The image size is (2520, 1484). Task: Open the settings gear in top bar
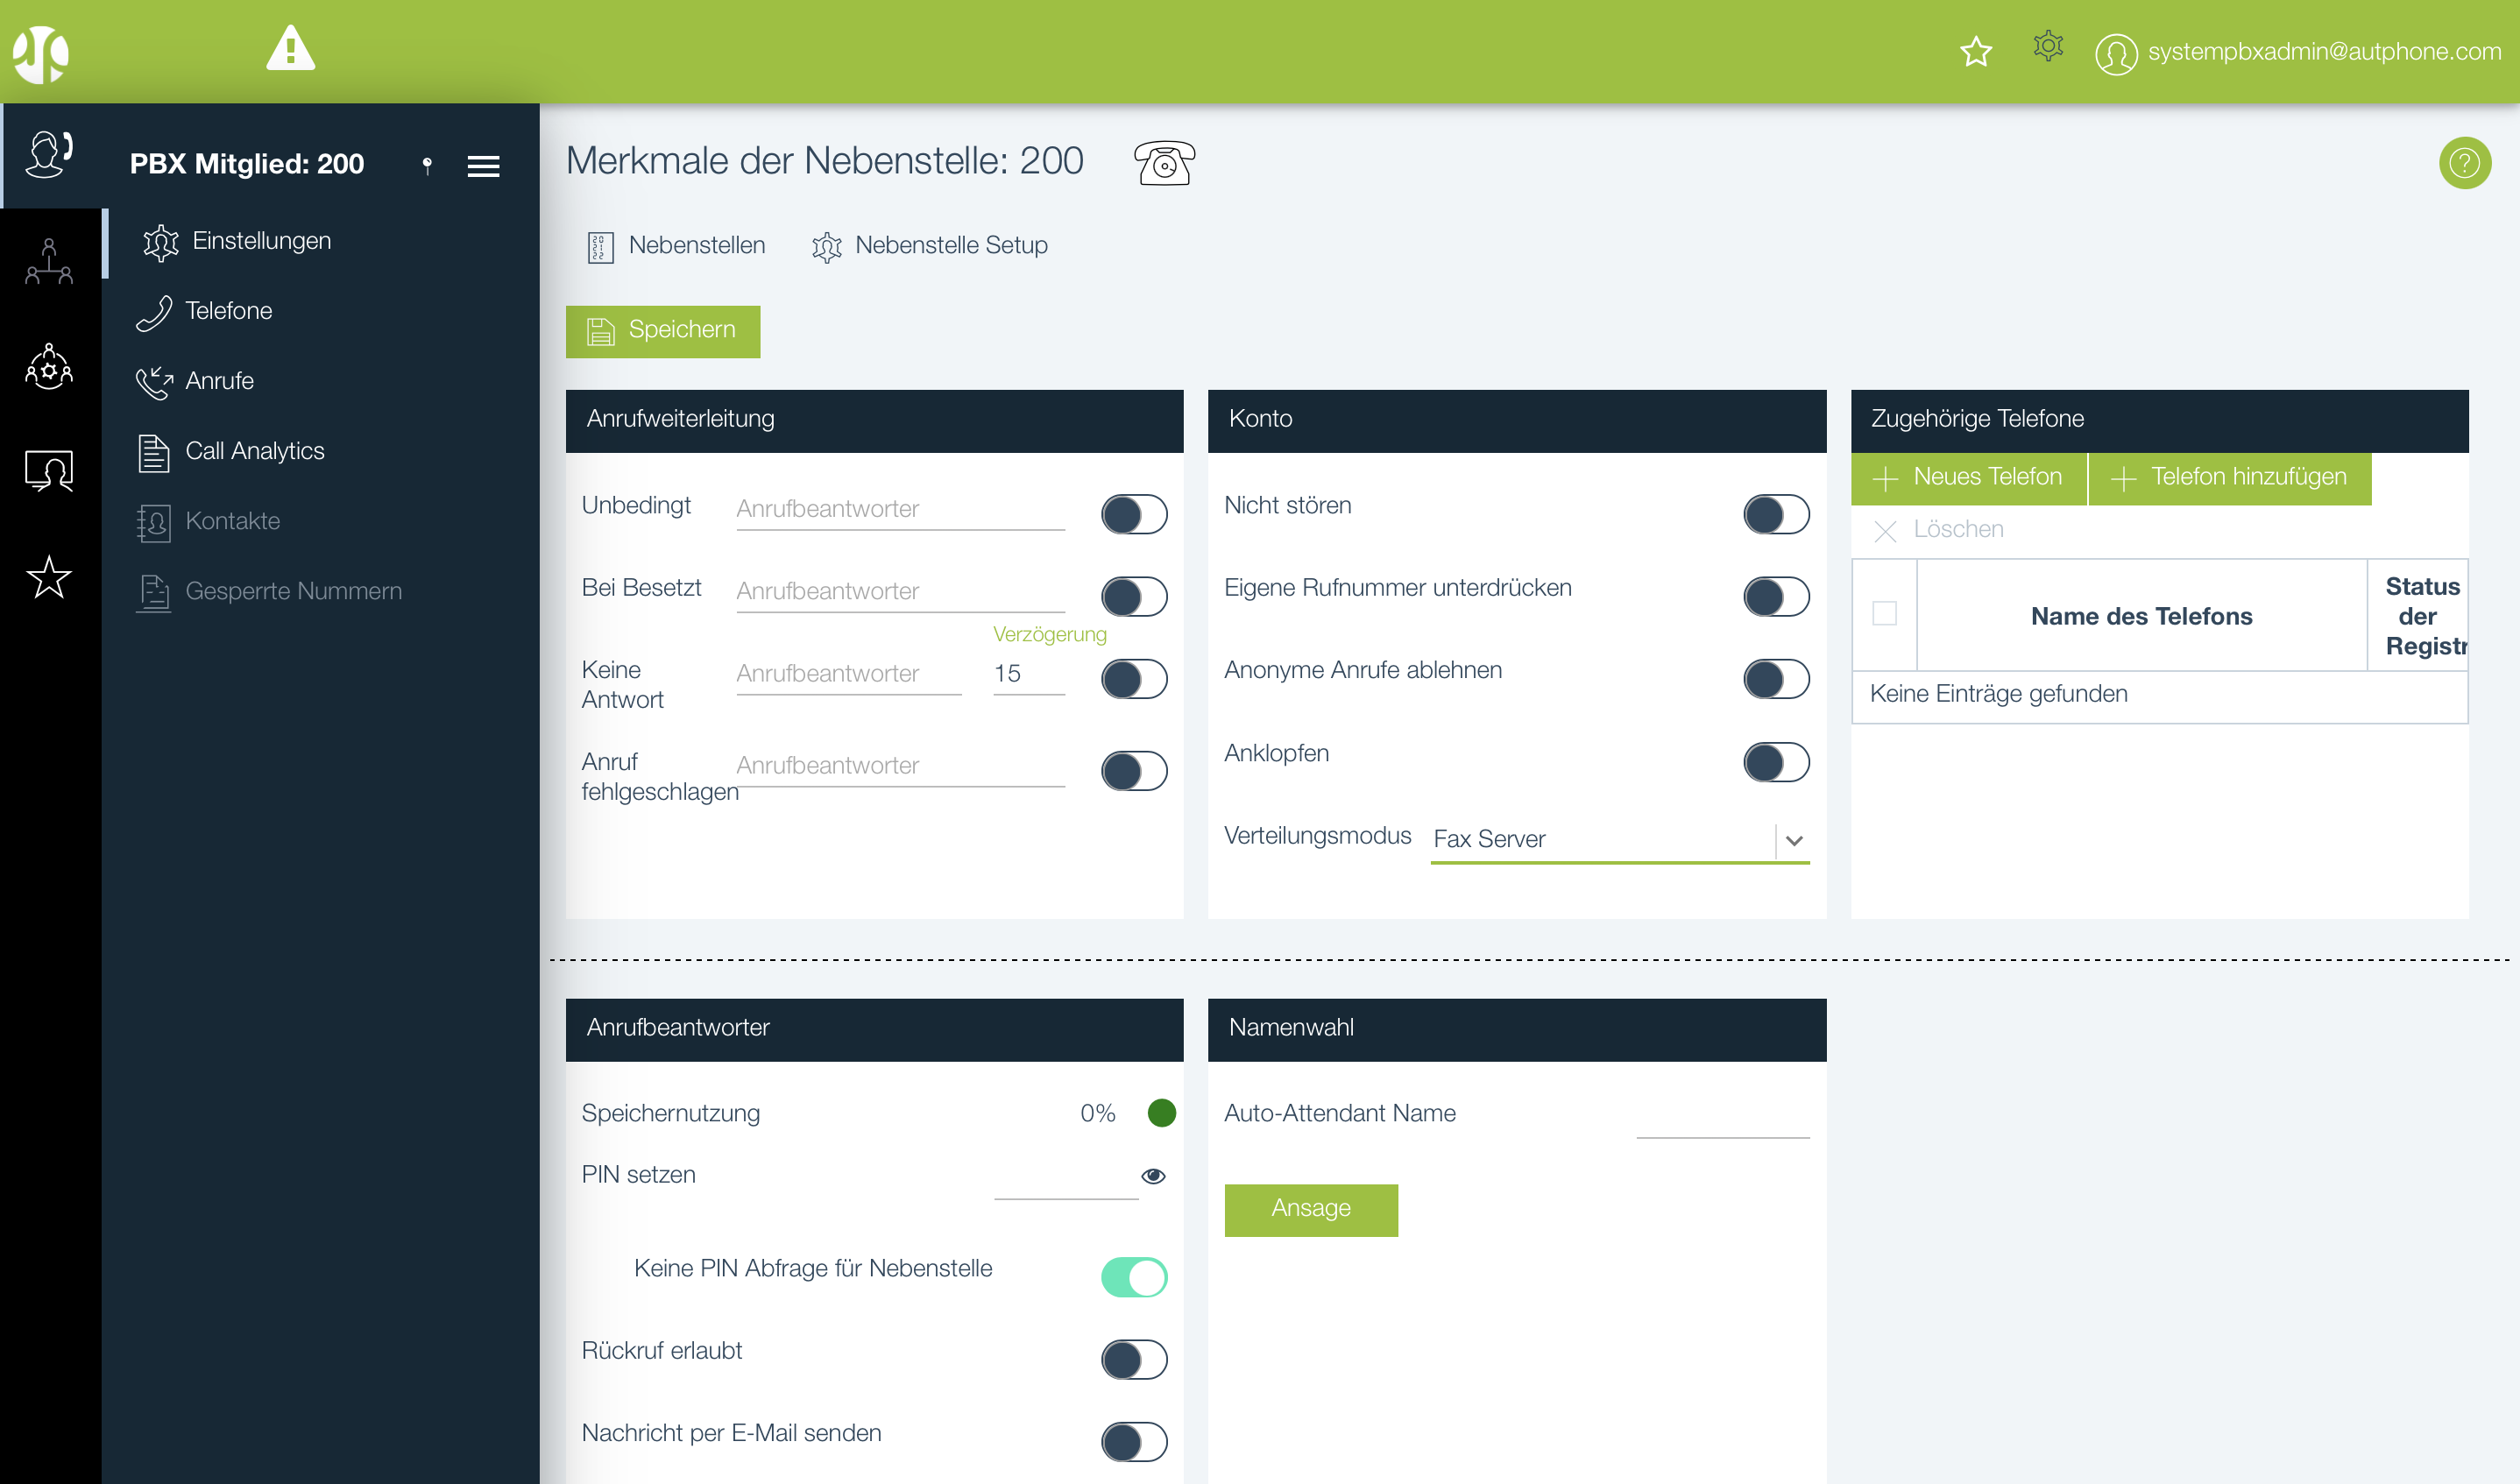coord(2047,46)
